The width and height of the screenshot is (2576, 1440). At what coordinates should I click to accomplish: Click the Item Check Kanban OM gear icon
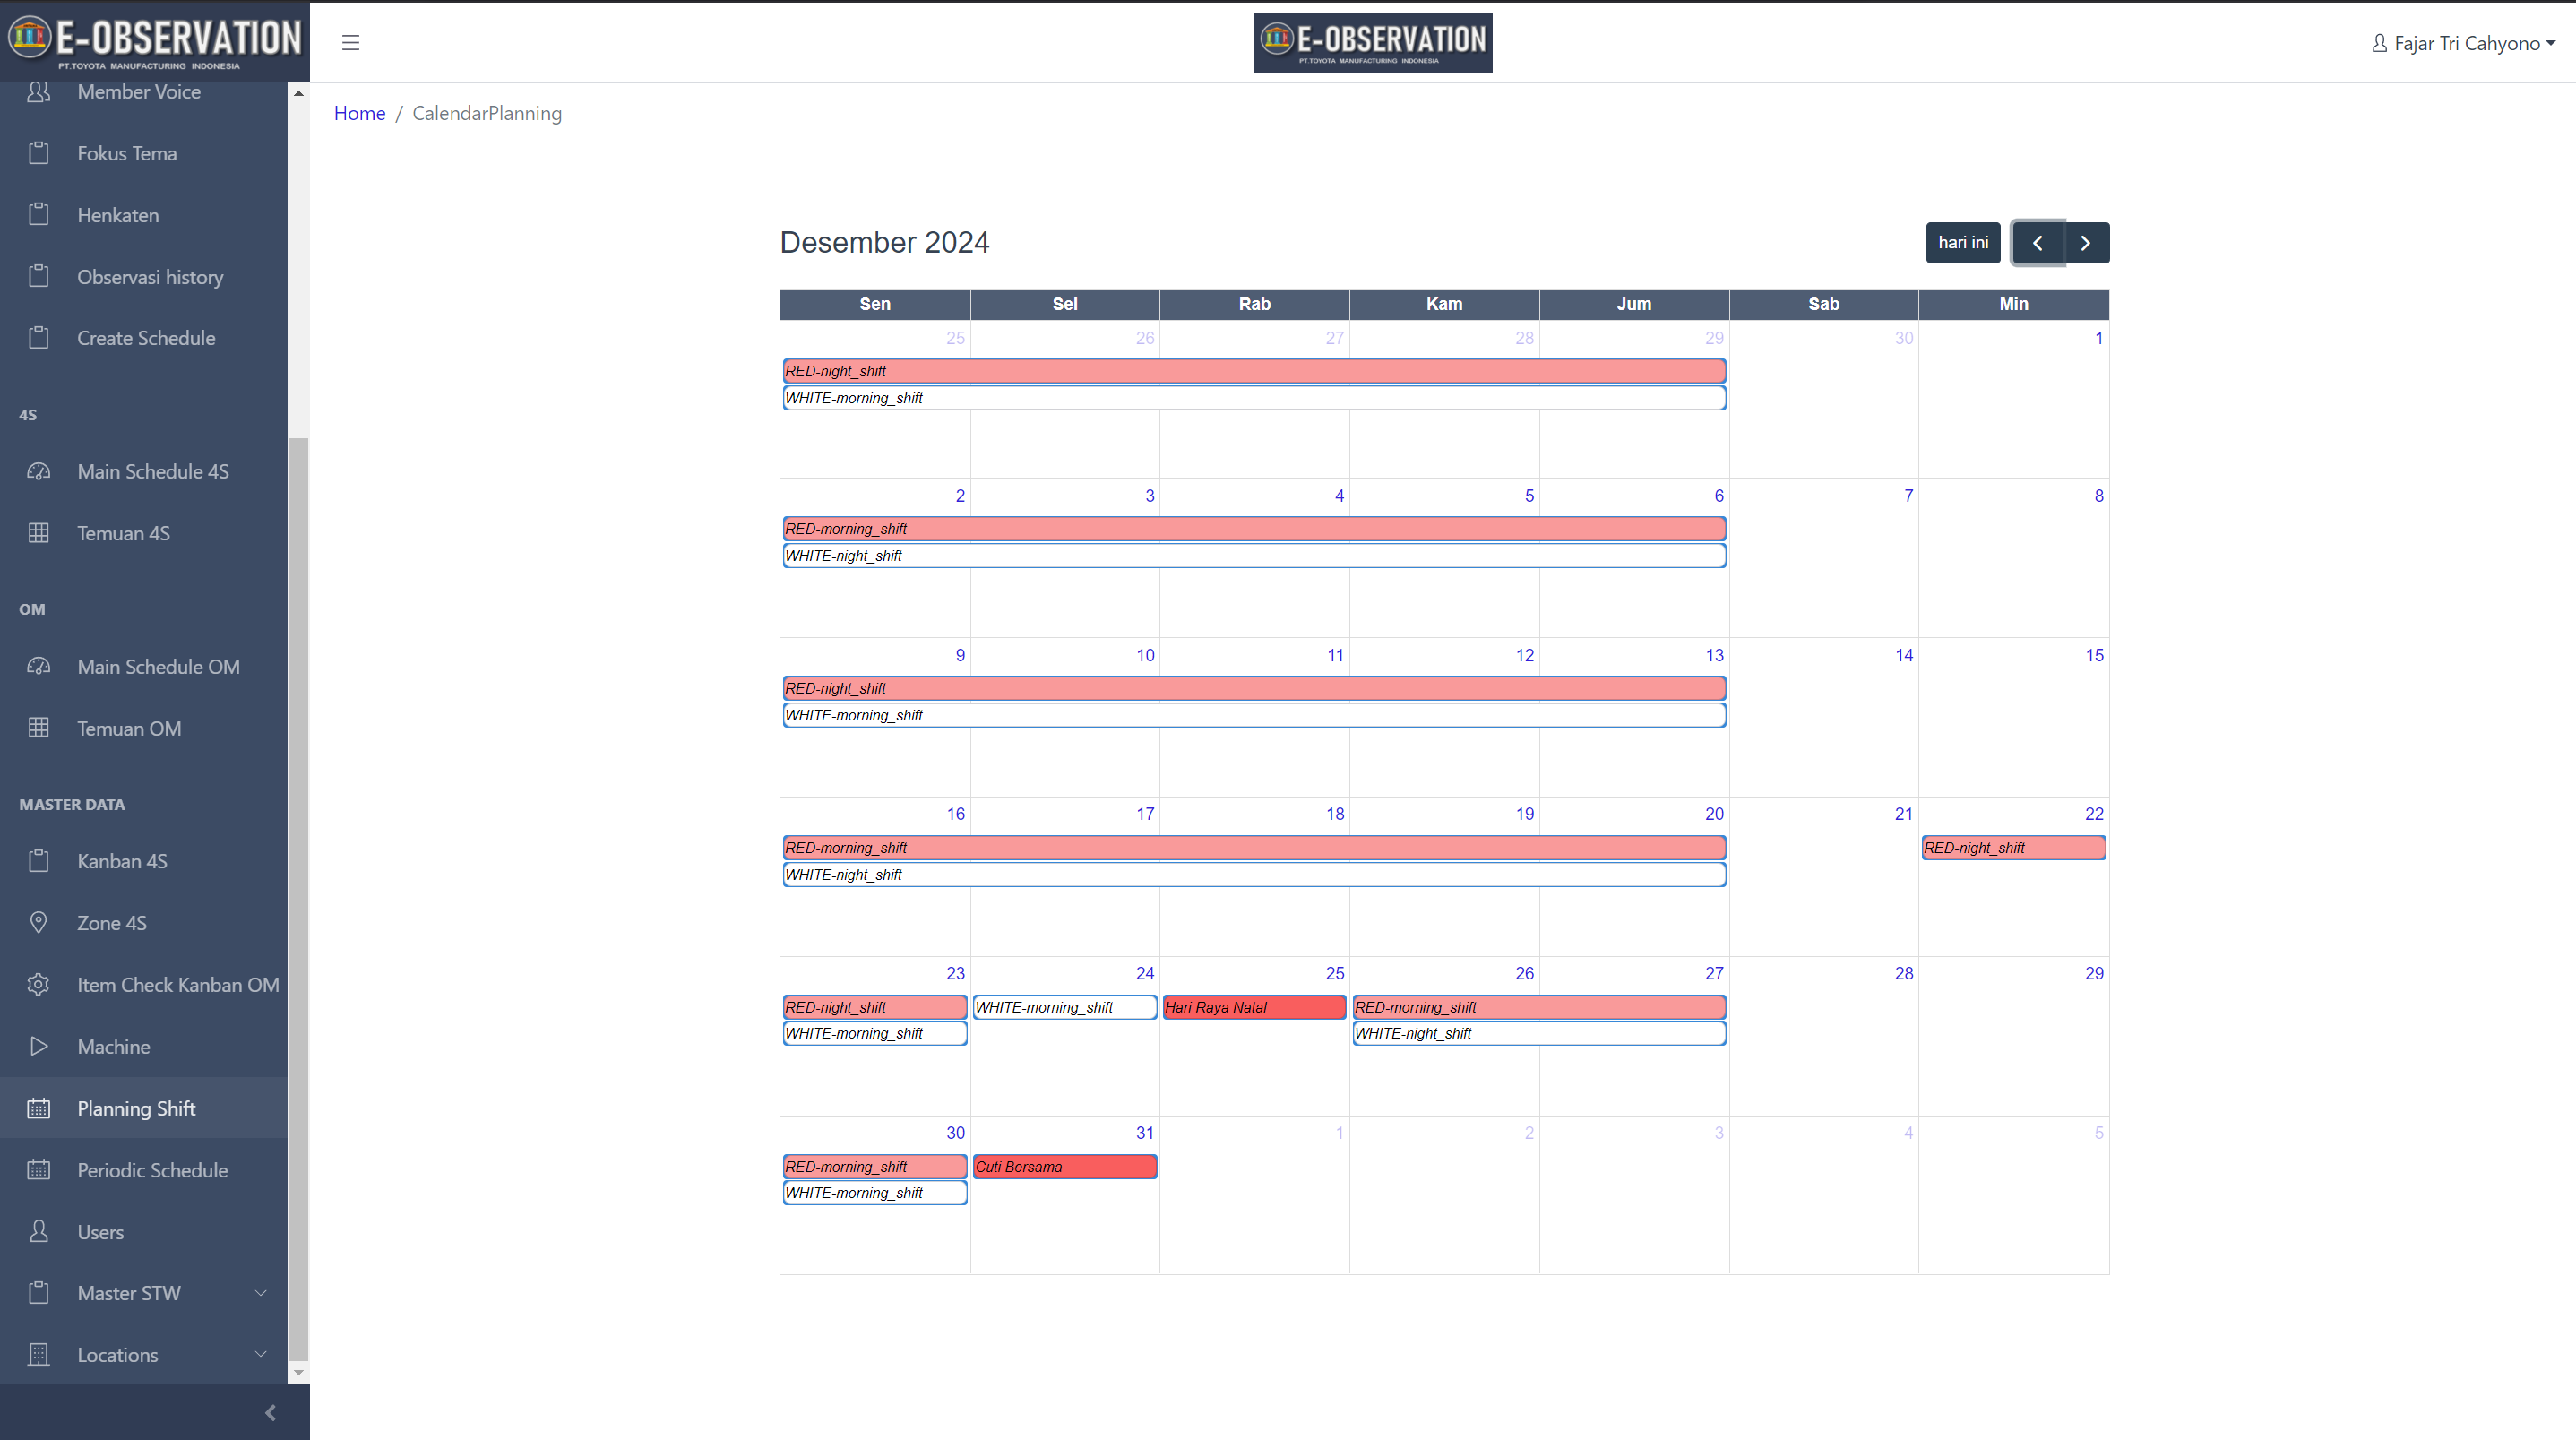pos(38,984)
